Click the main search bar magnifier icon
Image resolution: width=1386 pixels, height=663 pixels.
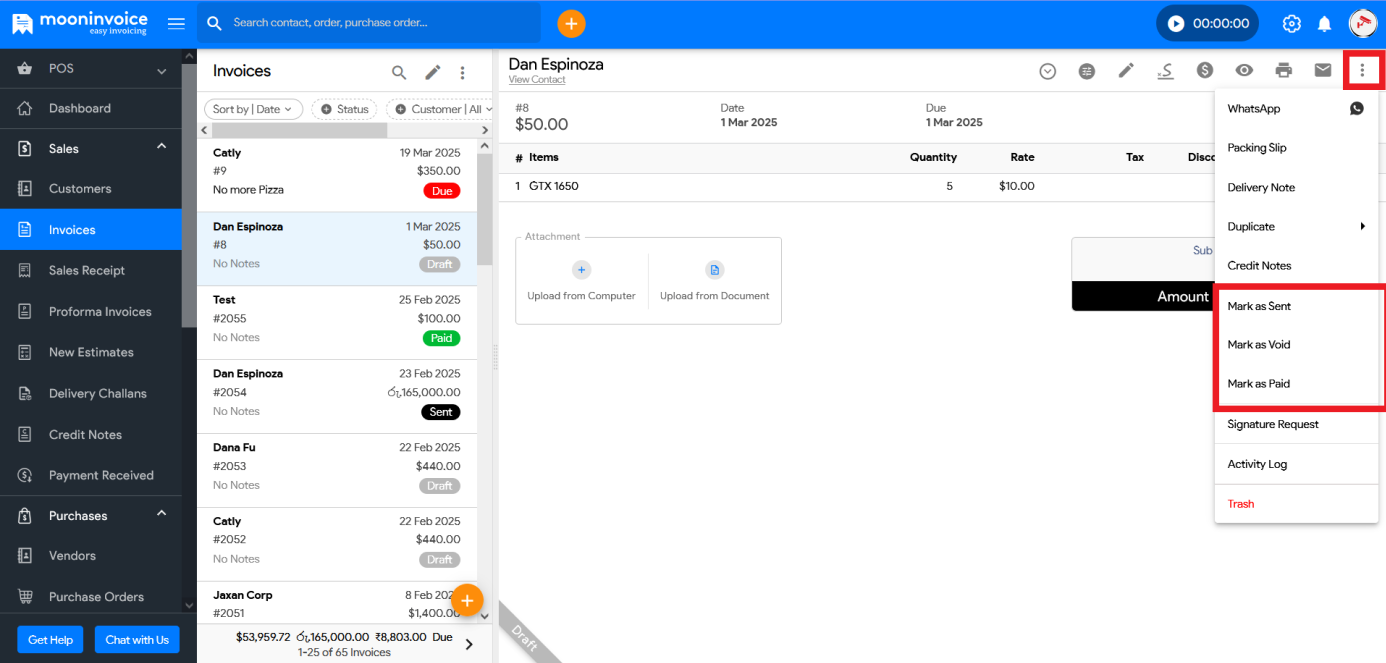coord(213,23)
